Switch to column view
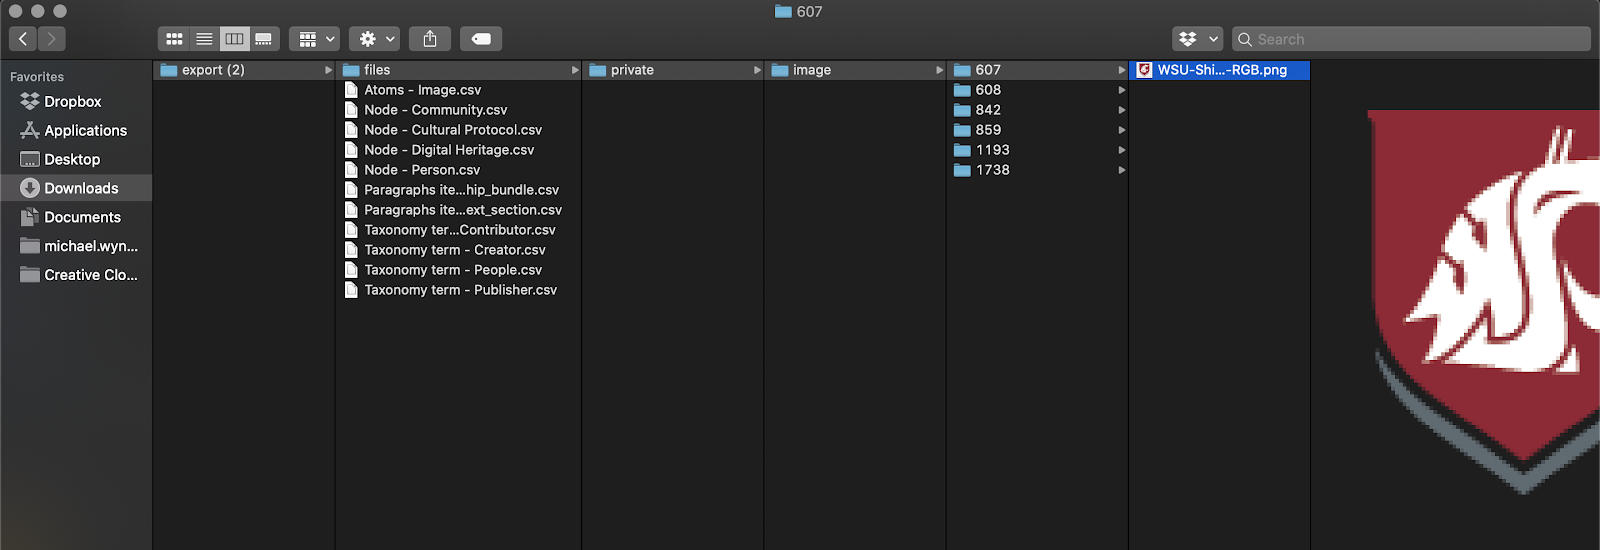The width and height of the screenshot is (1600, 550). (234, 39)
